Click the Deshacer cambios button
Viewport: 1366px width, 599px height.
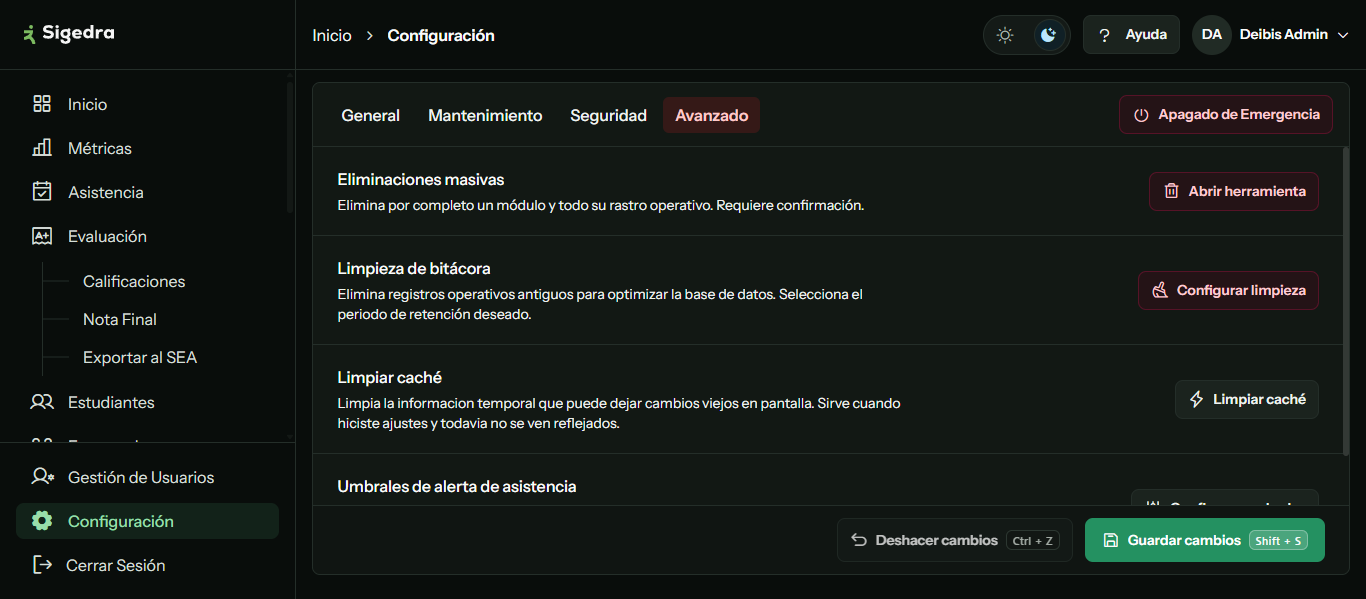[x=955, y=540]
